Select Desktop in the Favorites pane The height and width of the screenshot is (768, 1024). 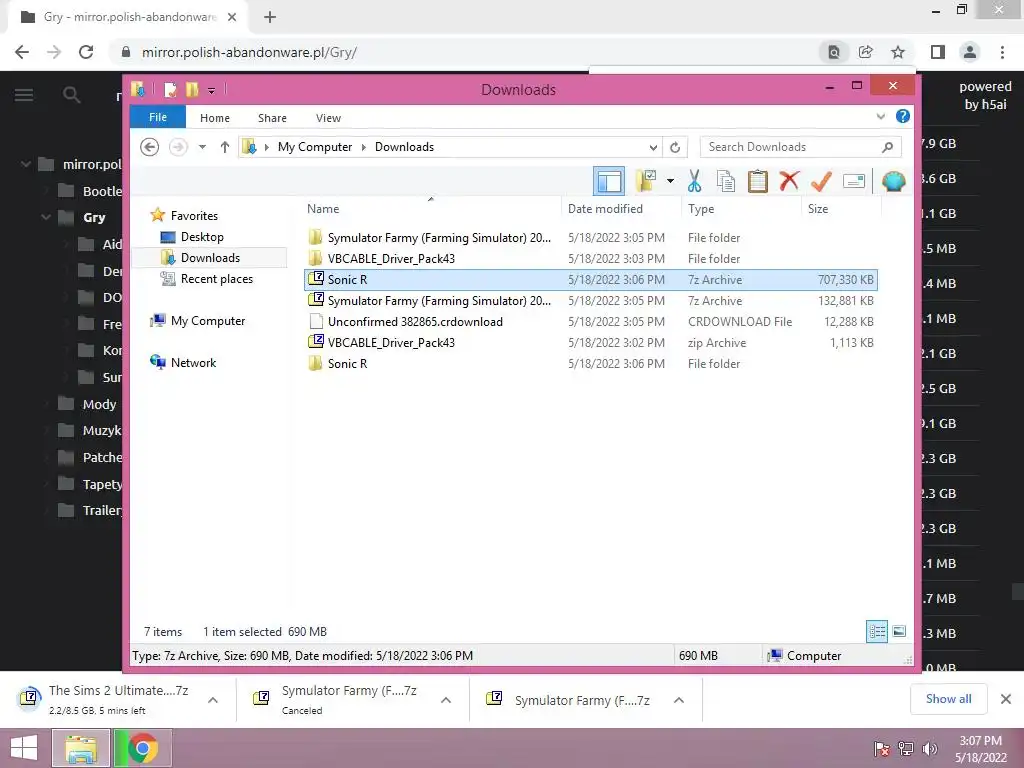(202, 236)
